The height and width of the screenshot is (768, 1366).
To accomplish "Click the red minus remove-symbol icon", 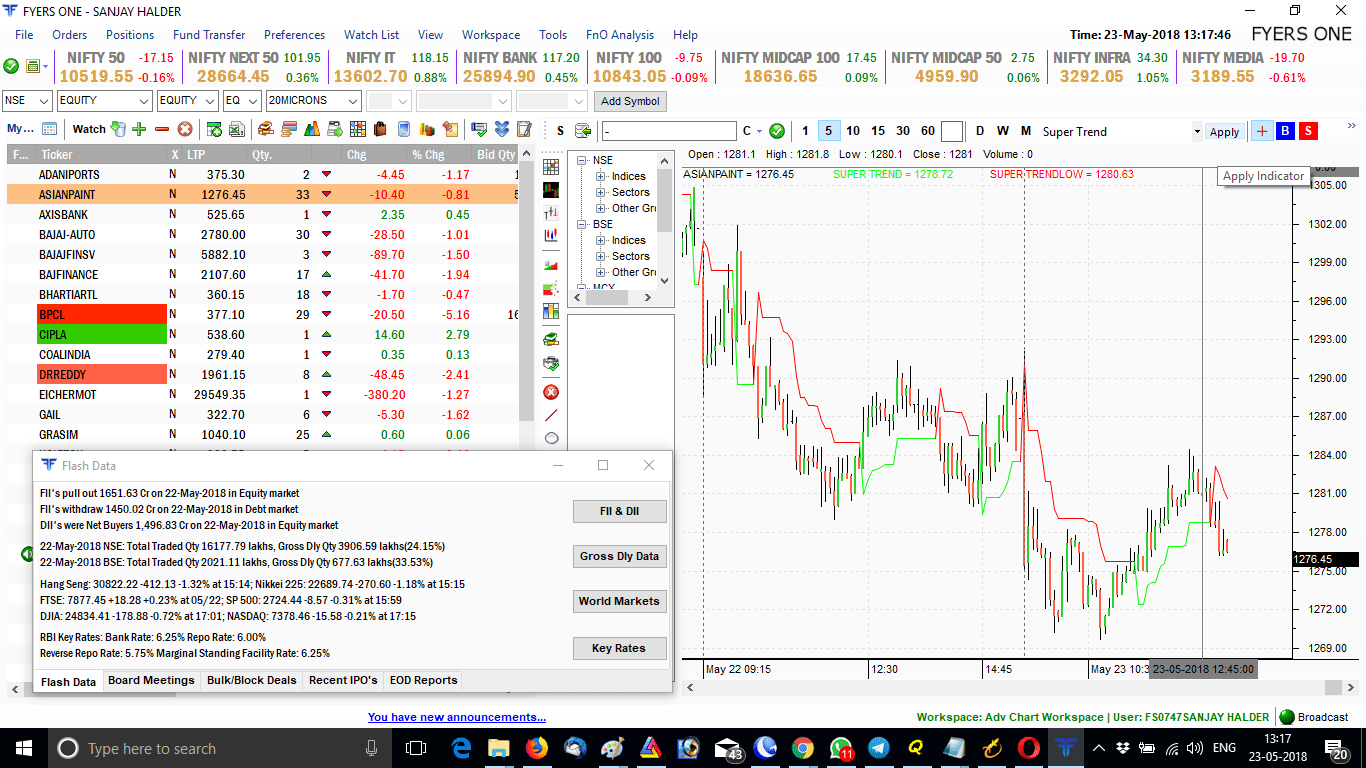I will click(162, 129).
